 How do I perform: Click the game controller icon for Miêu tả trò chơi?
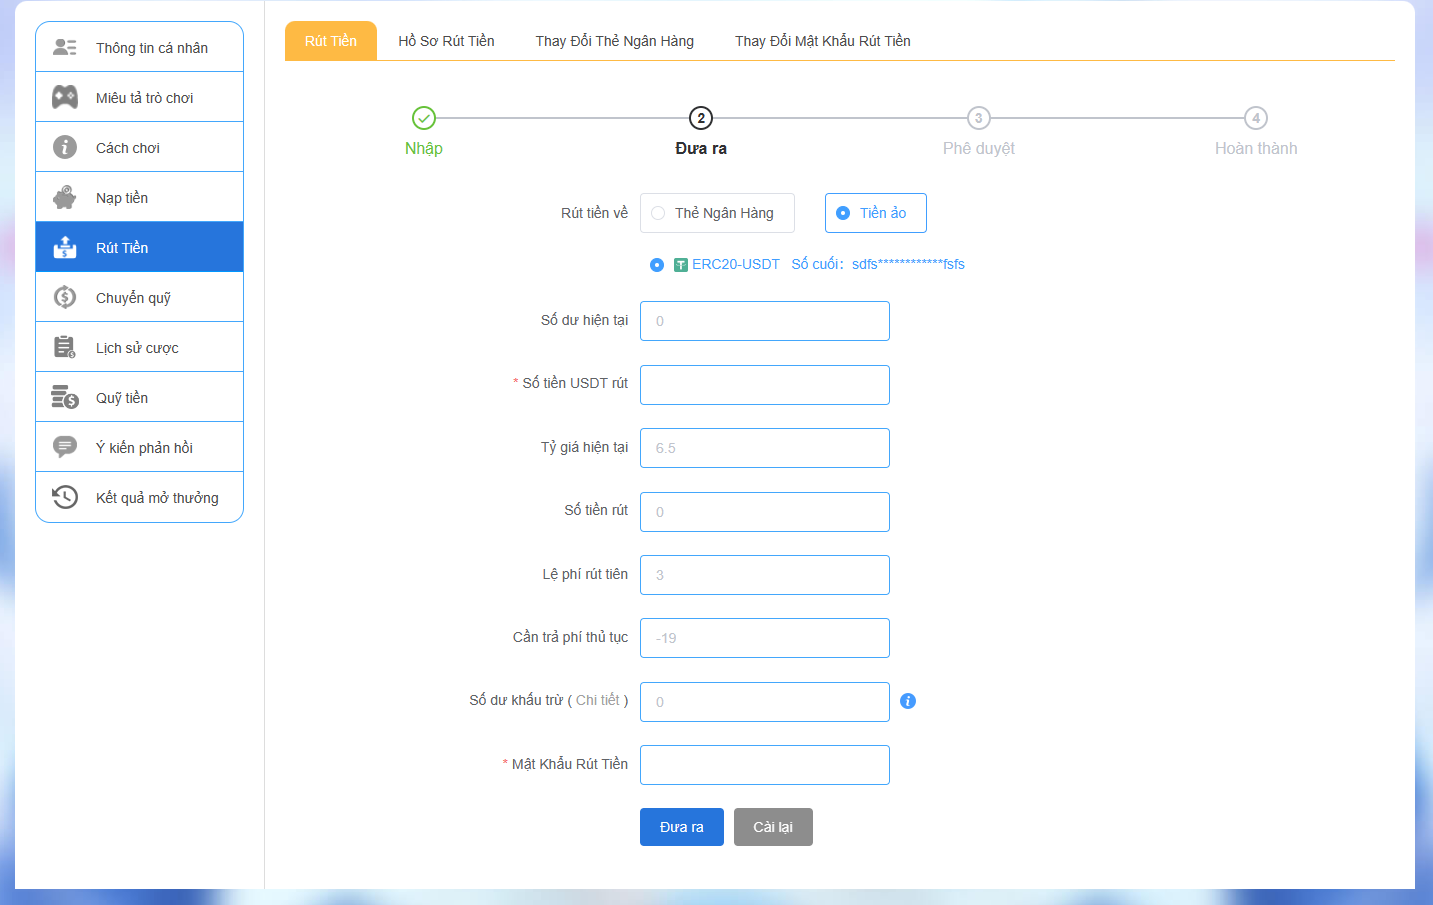point(65,97)
